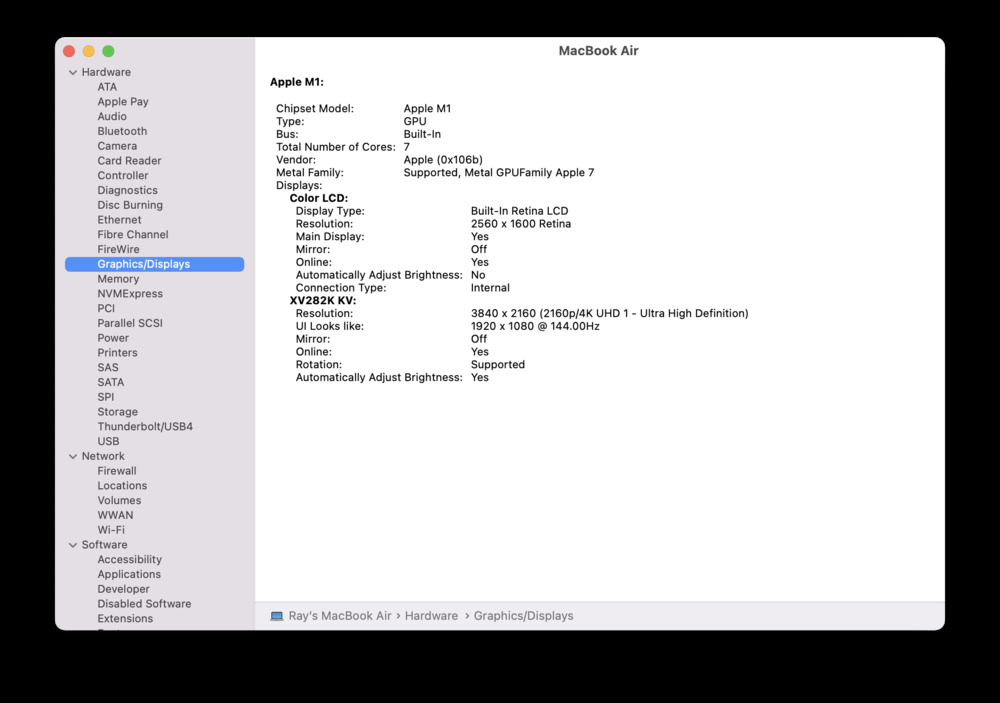Image resolution: width=1000 pixels, height=703 pixels.
Task: Select Storage in the Hardware list
Action: 117,412
